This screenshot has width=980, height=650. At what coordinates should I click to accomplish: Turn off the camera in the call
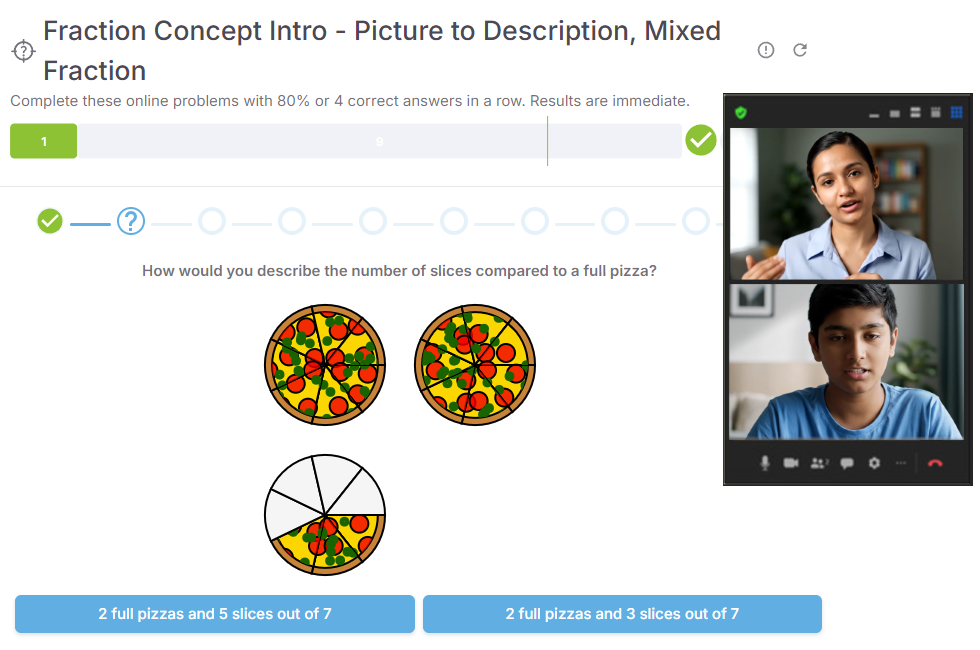pyautogui.click(x=791, y=463)
